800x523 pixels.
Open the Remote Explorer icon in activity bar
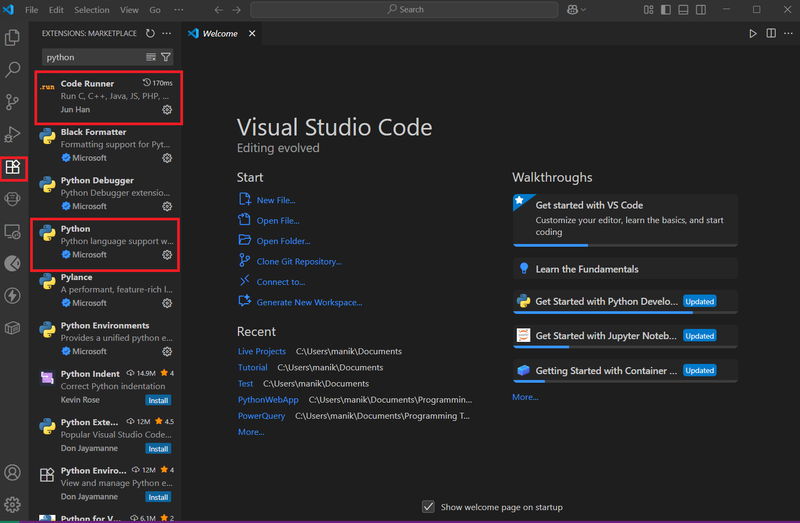tap(12, 232)
